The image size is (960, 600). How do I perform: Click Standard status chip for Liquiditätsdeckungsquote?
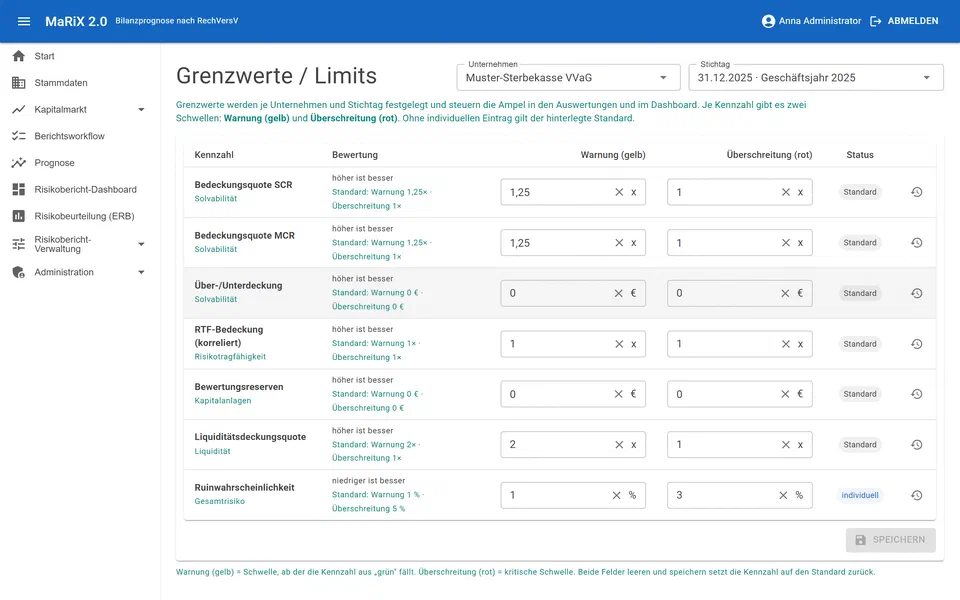pos(860,445)
